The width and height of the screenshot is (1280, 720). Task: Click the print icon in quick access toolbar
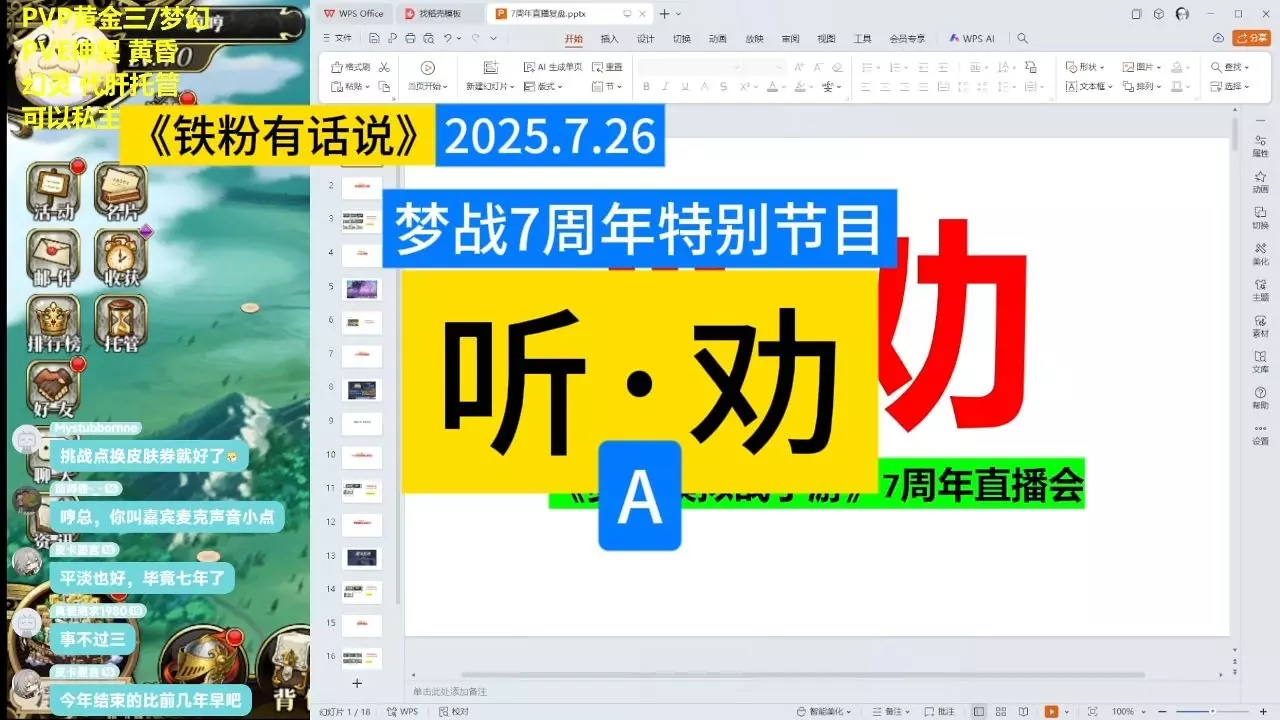410,39
